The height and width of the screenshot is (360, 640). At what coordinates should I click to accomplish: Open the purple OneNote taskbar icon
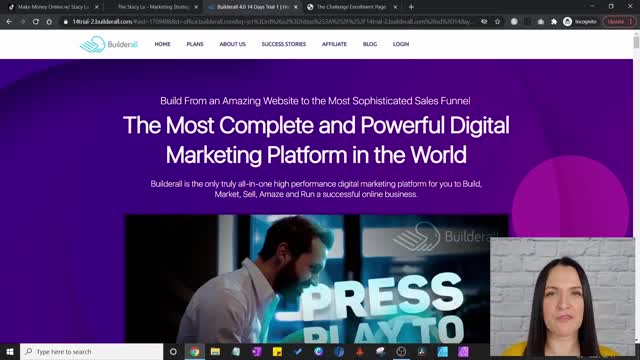(257, 351)
